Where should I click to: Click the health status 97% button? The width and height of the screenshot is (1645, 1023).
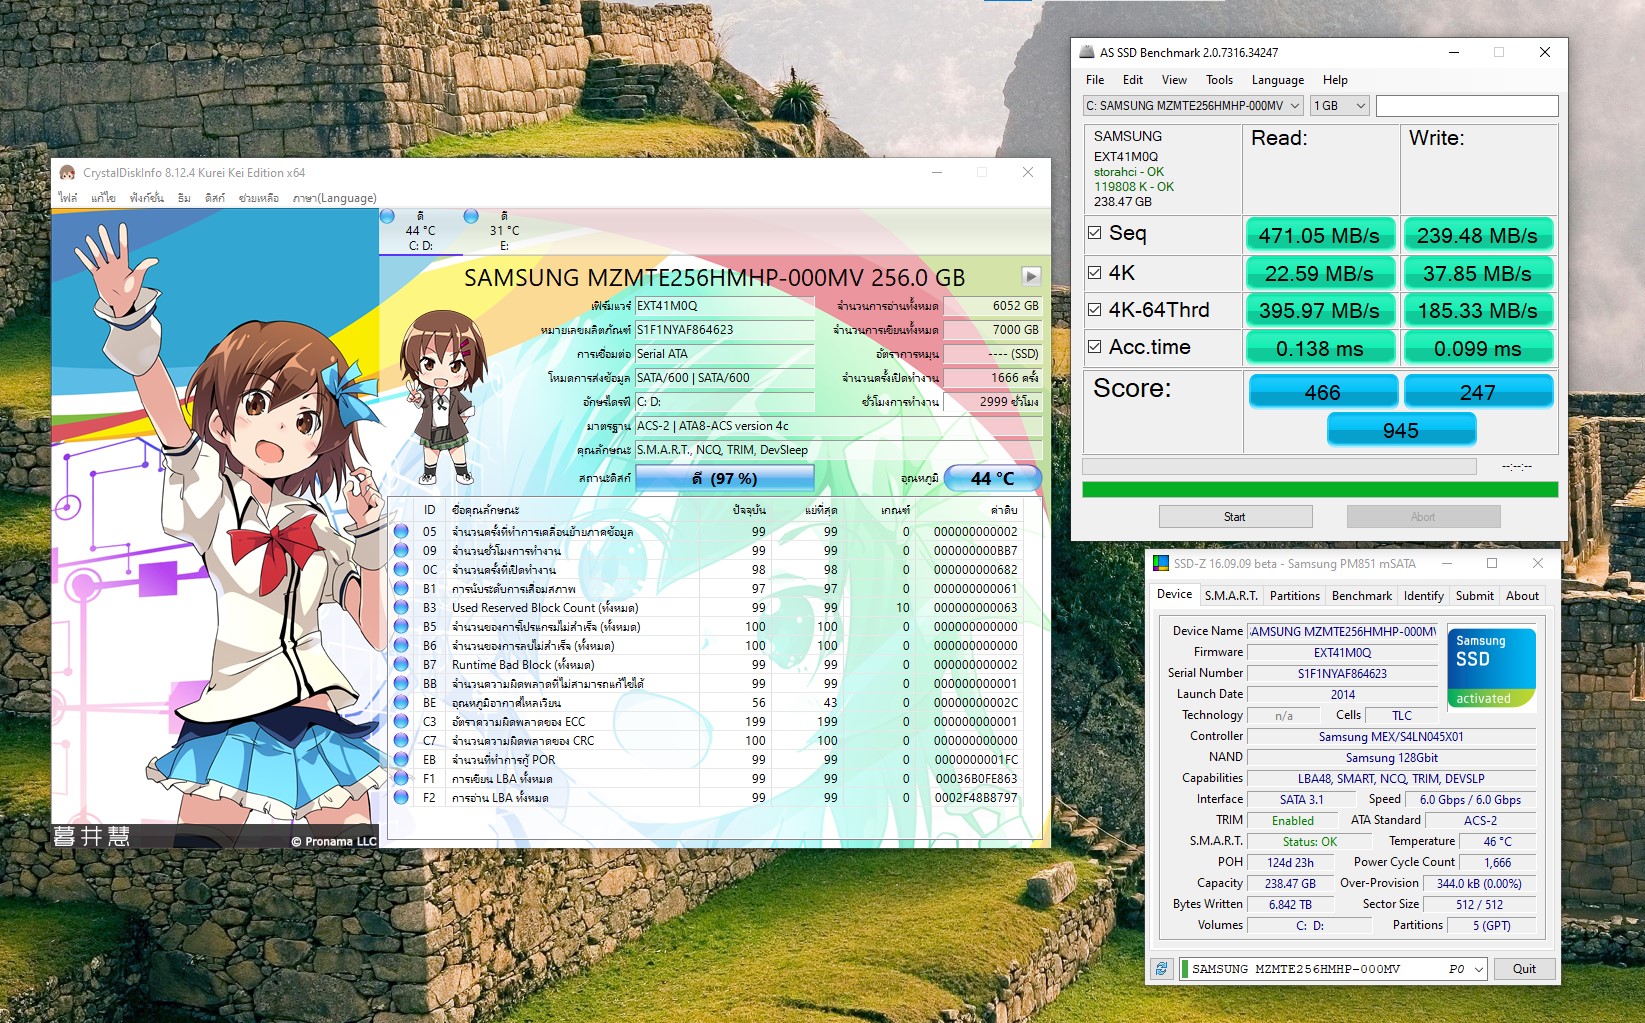point(724,478)
